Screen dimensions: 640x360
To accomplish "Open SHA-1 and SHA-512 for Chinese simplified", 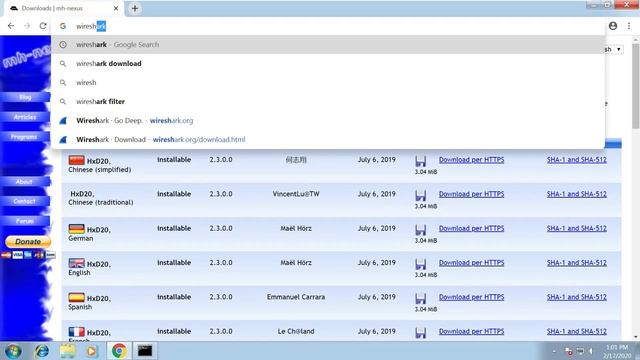I will (x=577, y=160).
